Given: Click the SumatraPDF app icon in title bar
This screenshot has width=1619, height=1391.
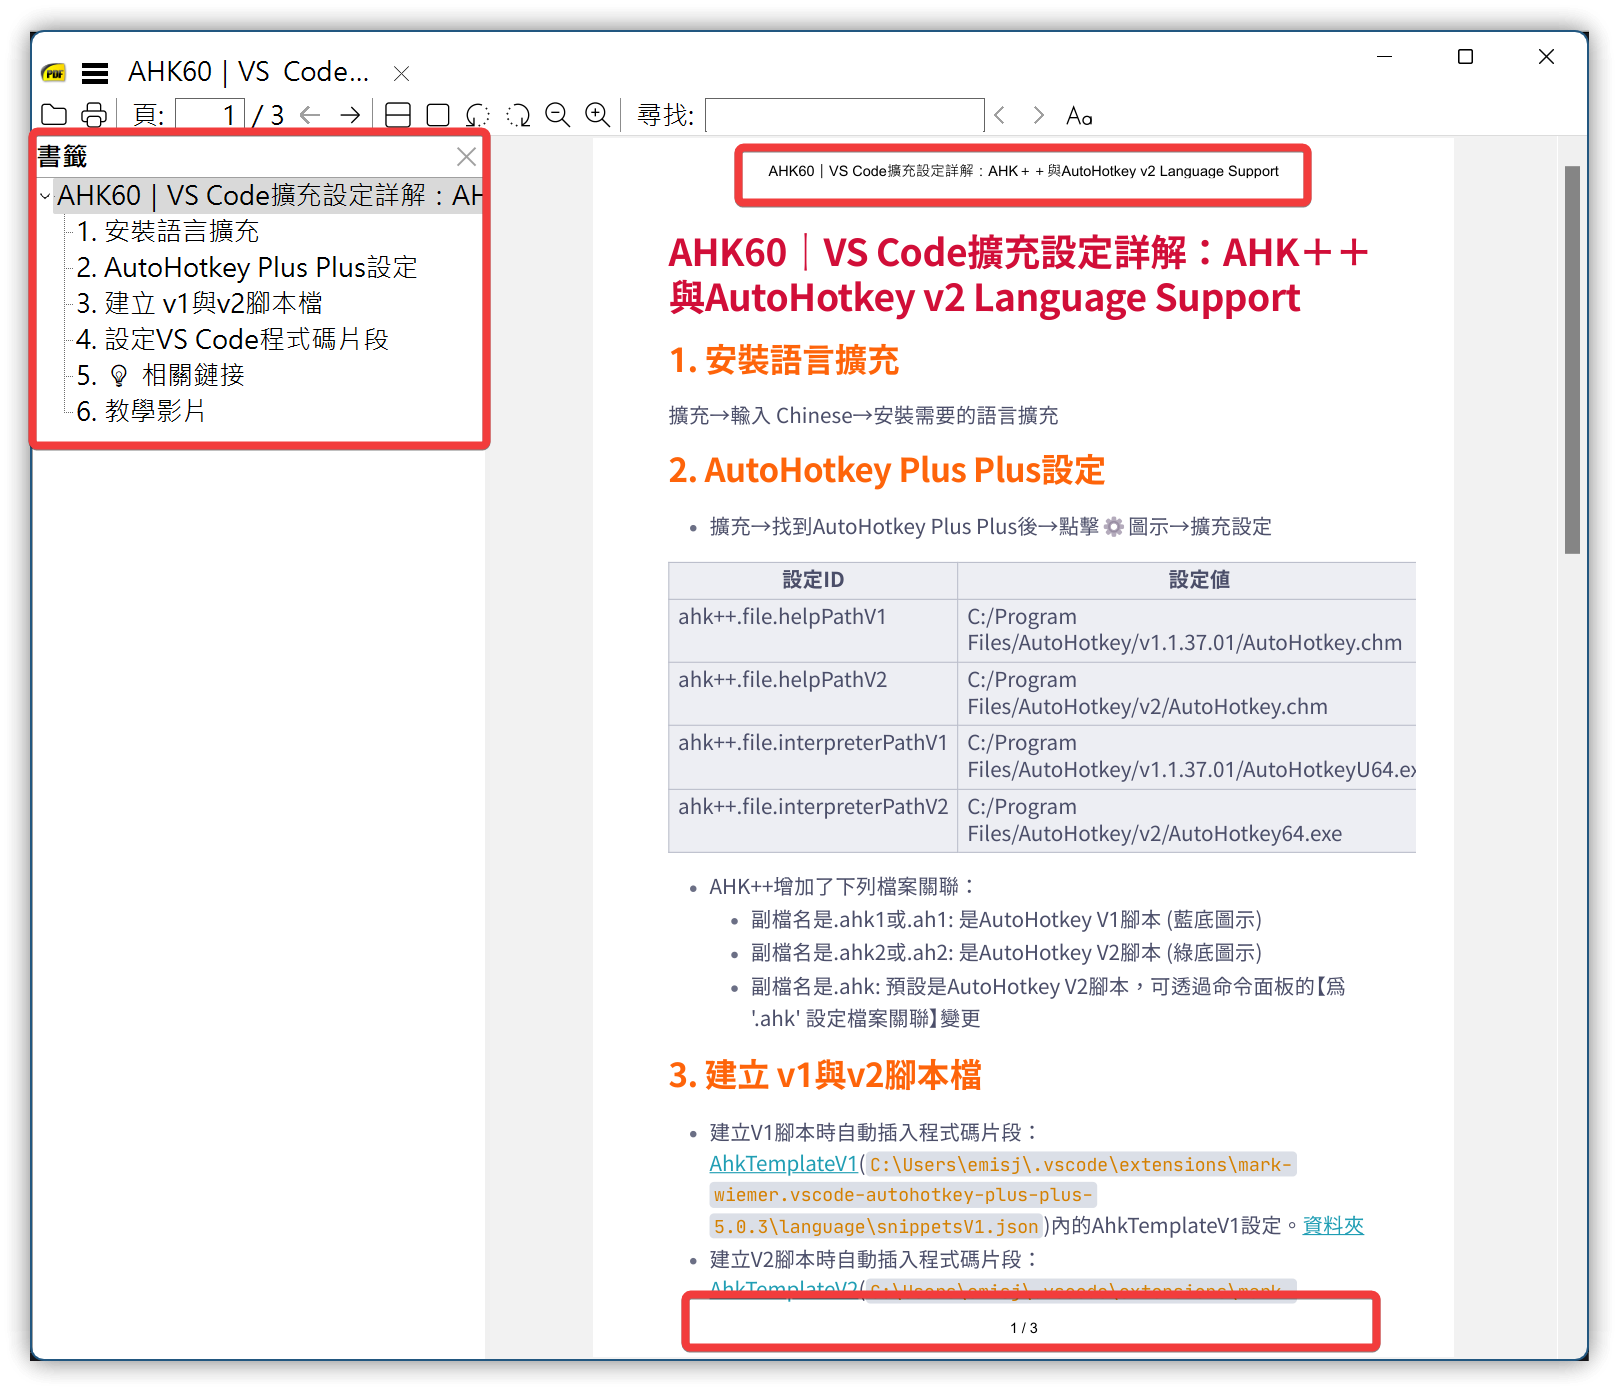Looking at the screenshot, I should pos(53,73).
